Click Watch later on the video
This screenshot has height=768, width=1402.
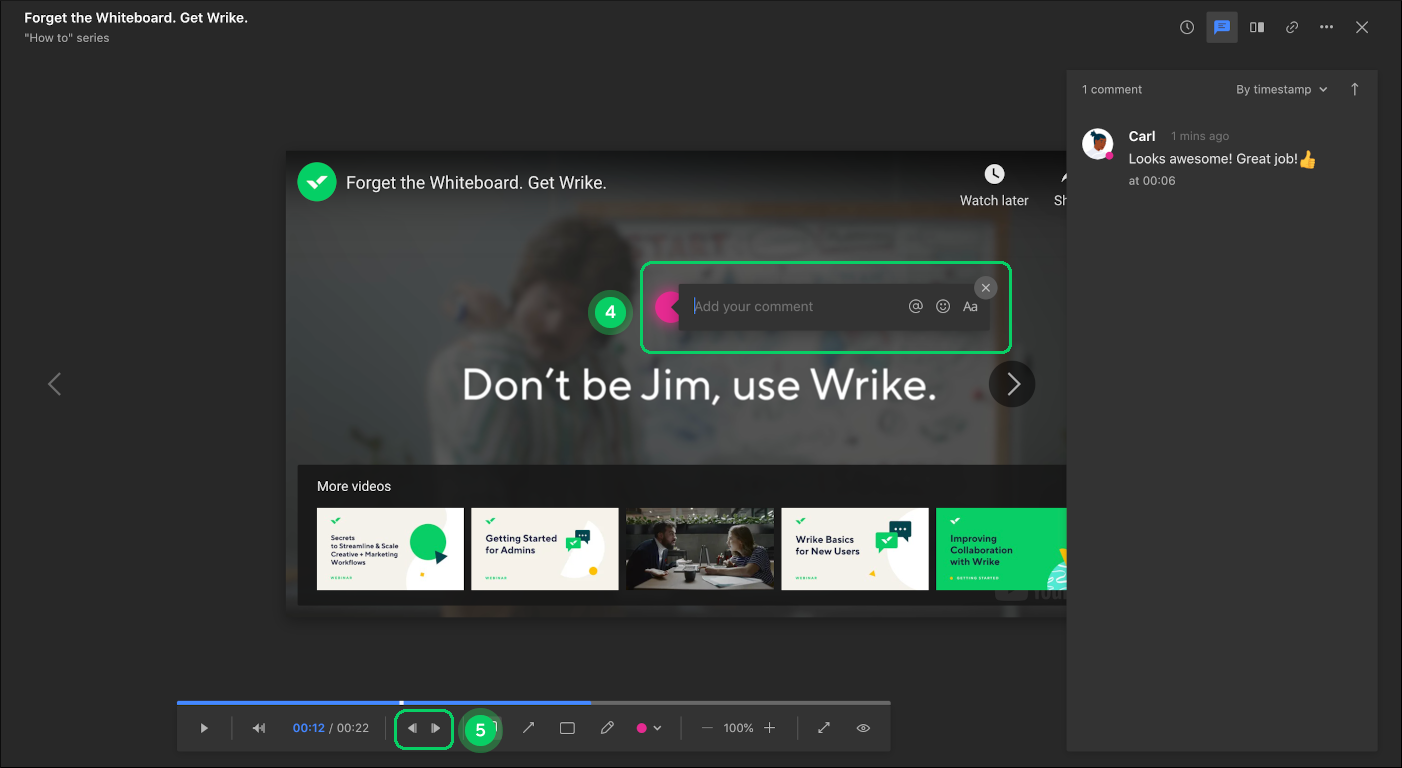(994, 186)
